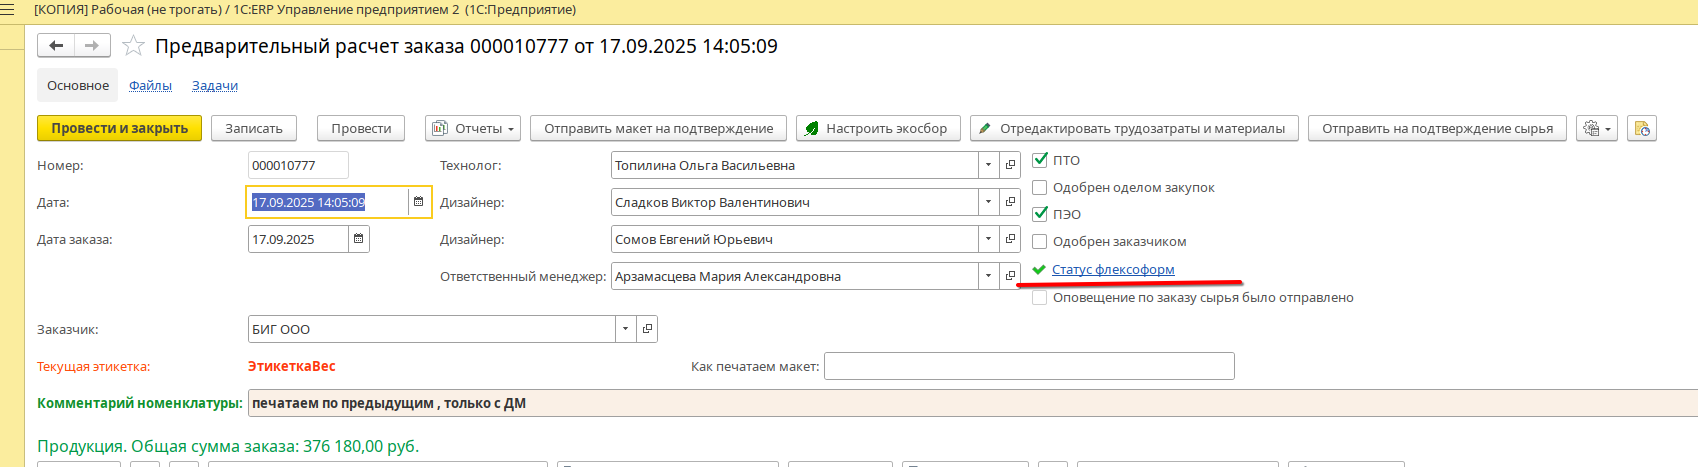The width and height of the screenshot is (1698, 467).
Task: Uncheck the ПТО checkbox
Action: tap(1040, 160)
